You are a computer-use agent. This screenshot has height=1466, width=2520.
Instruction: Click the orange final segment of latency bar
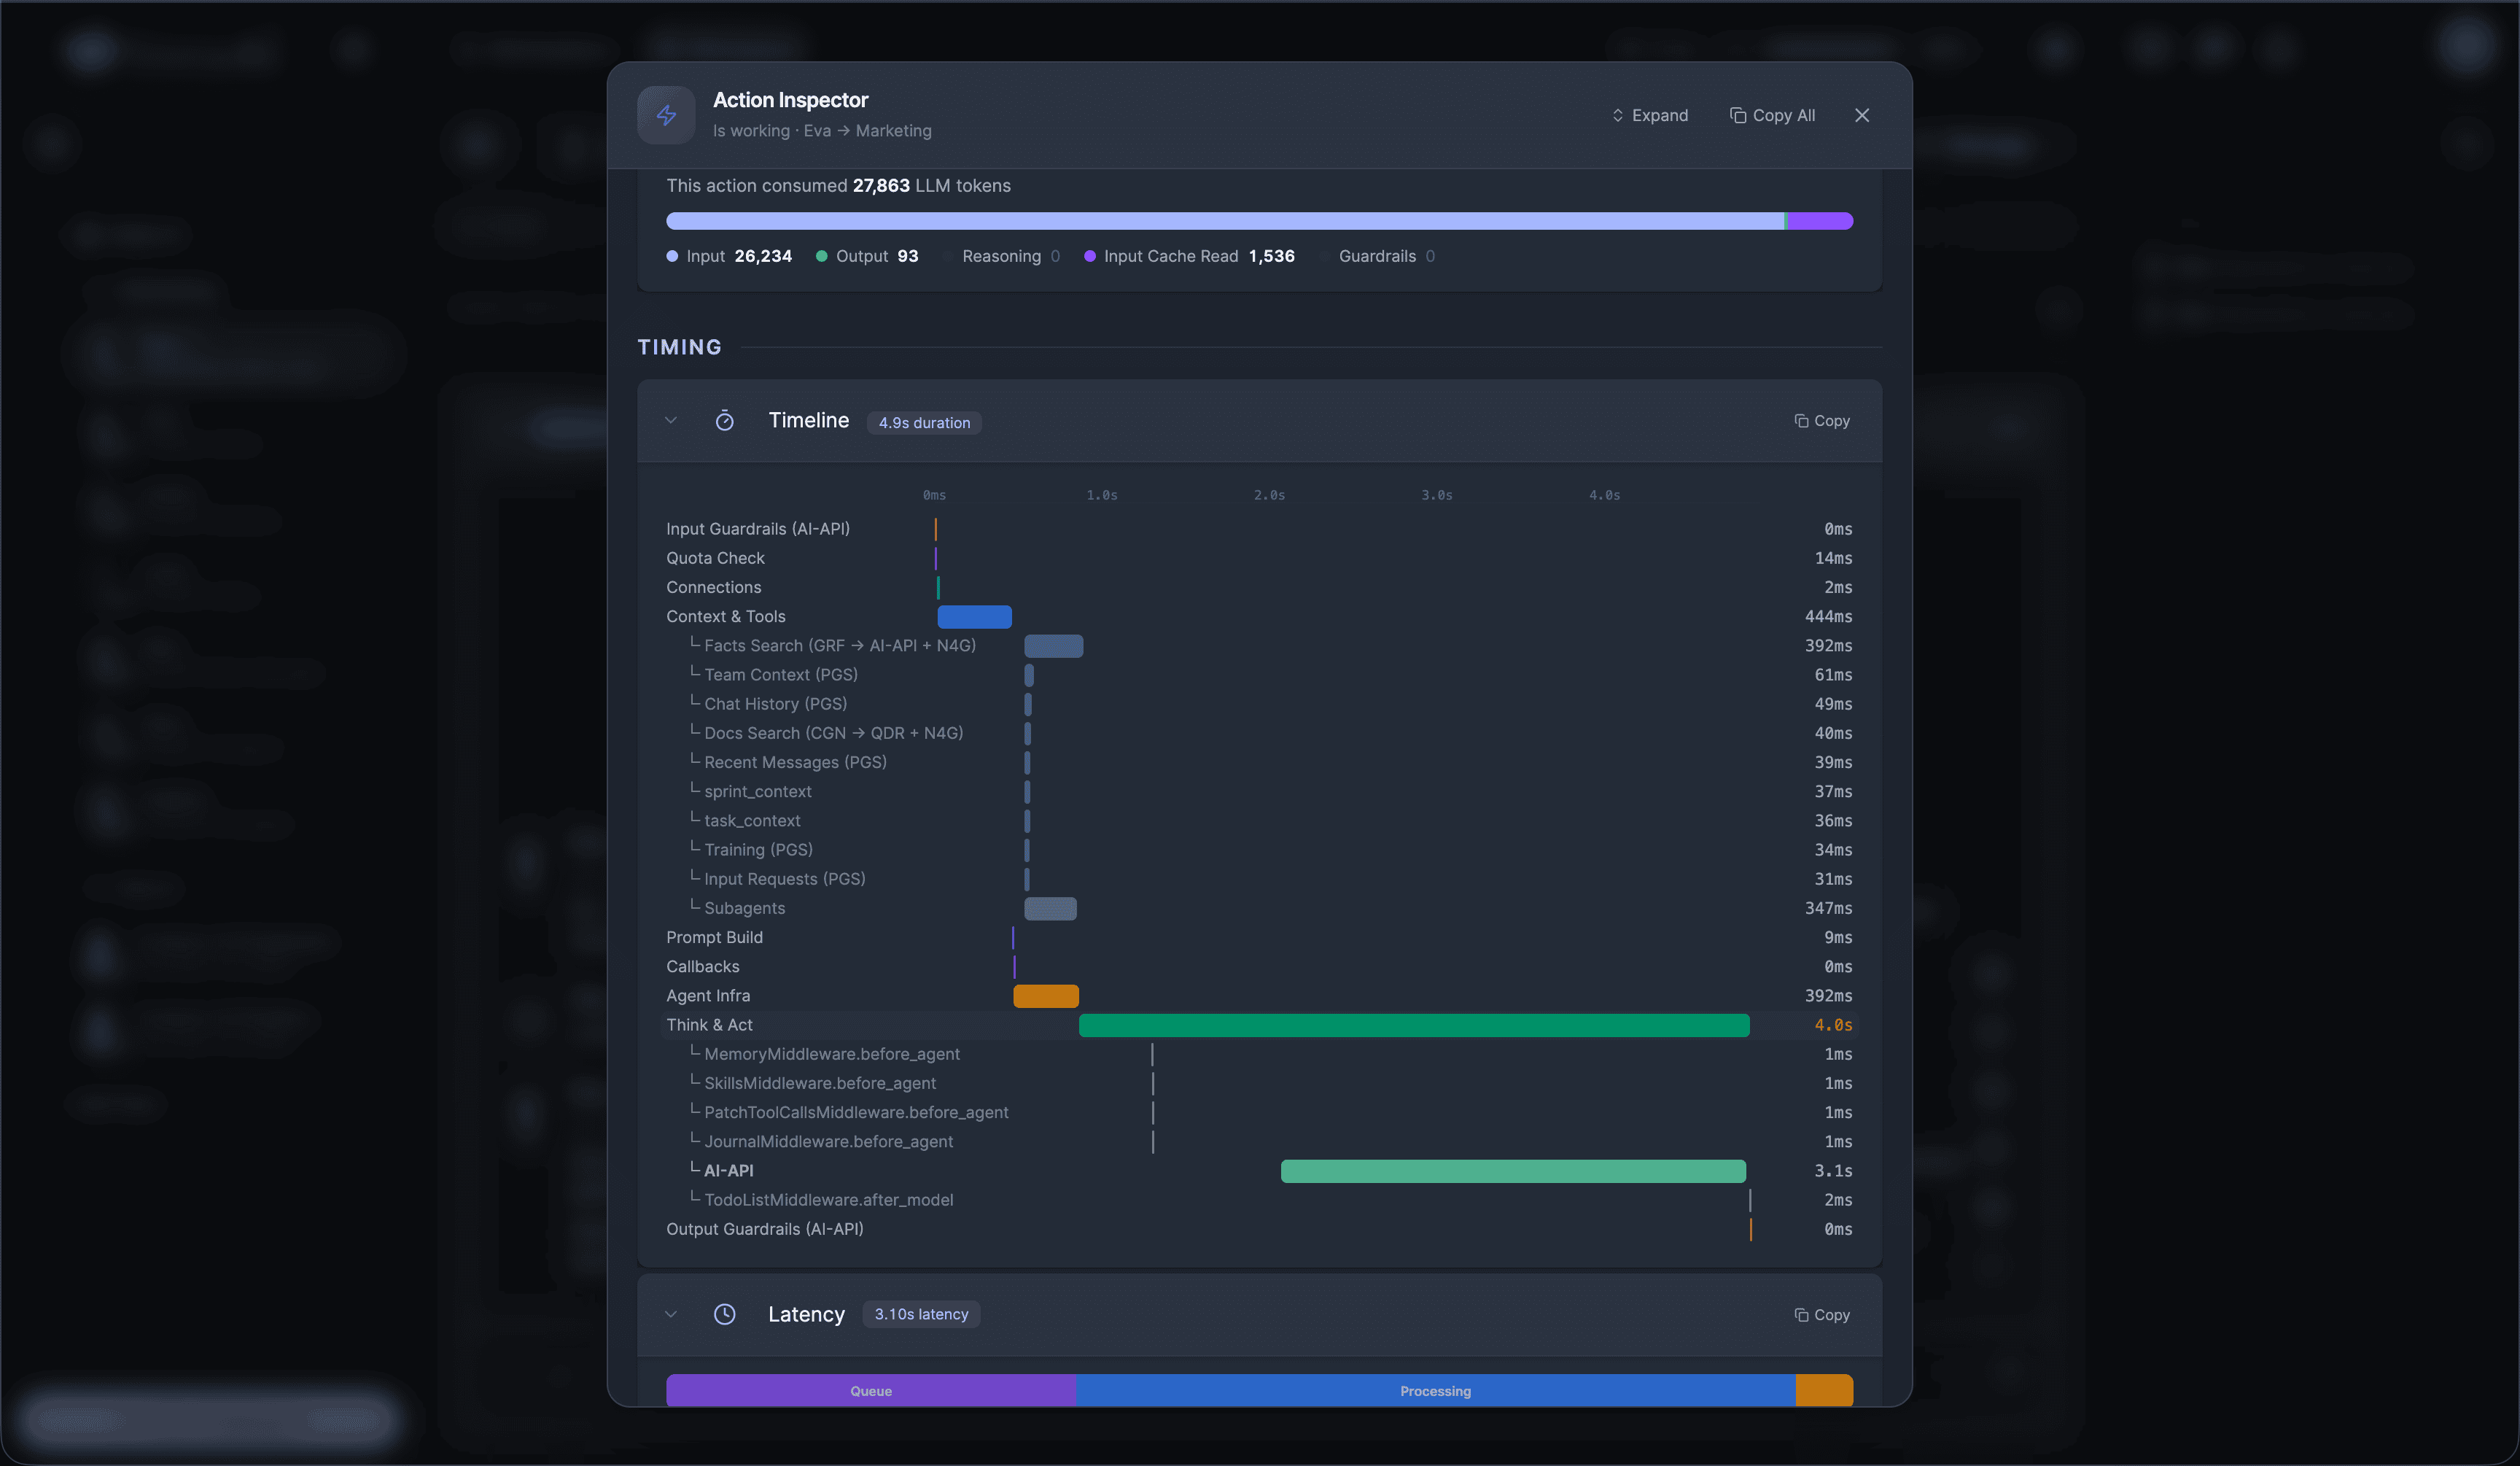point(1824,1390)
